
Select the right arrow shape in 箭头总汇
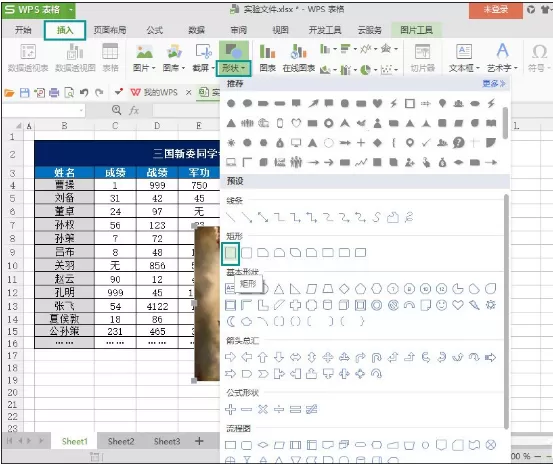[230, 357]
